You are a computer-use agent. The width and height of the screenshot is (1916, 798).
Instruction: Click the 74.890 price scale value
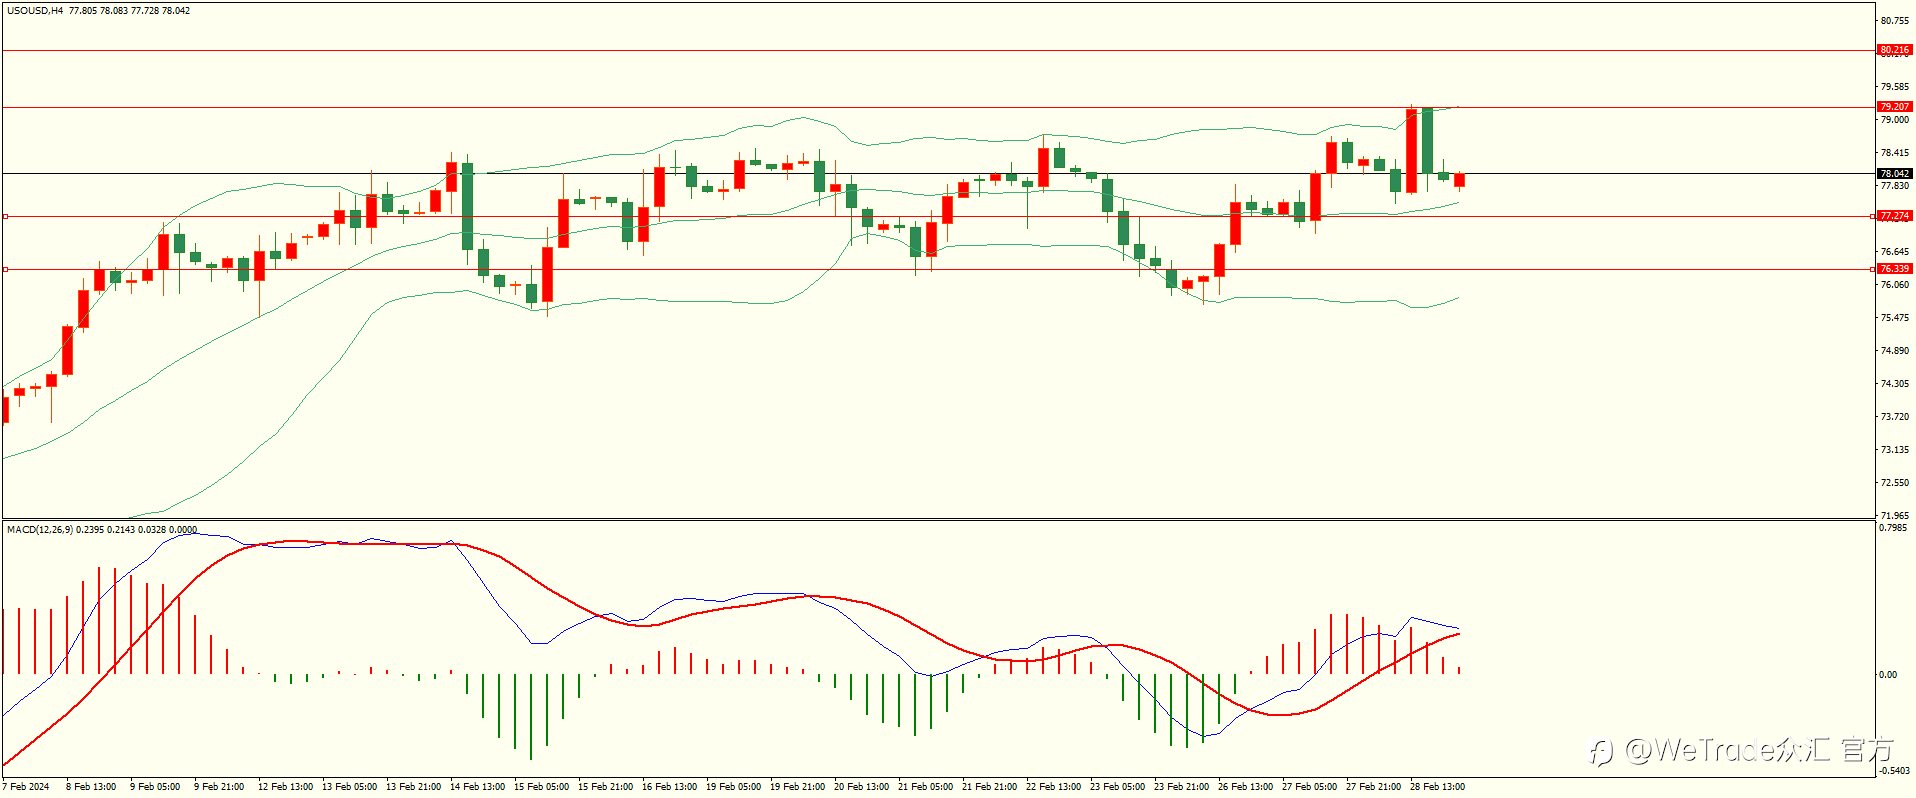pos(1895,351)
